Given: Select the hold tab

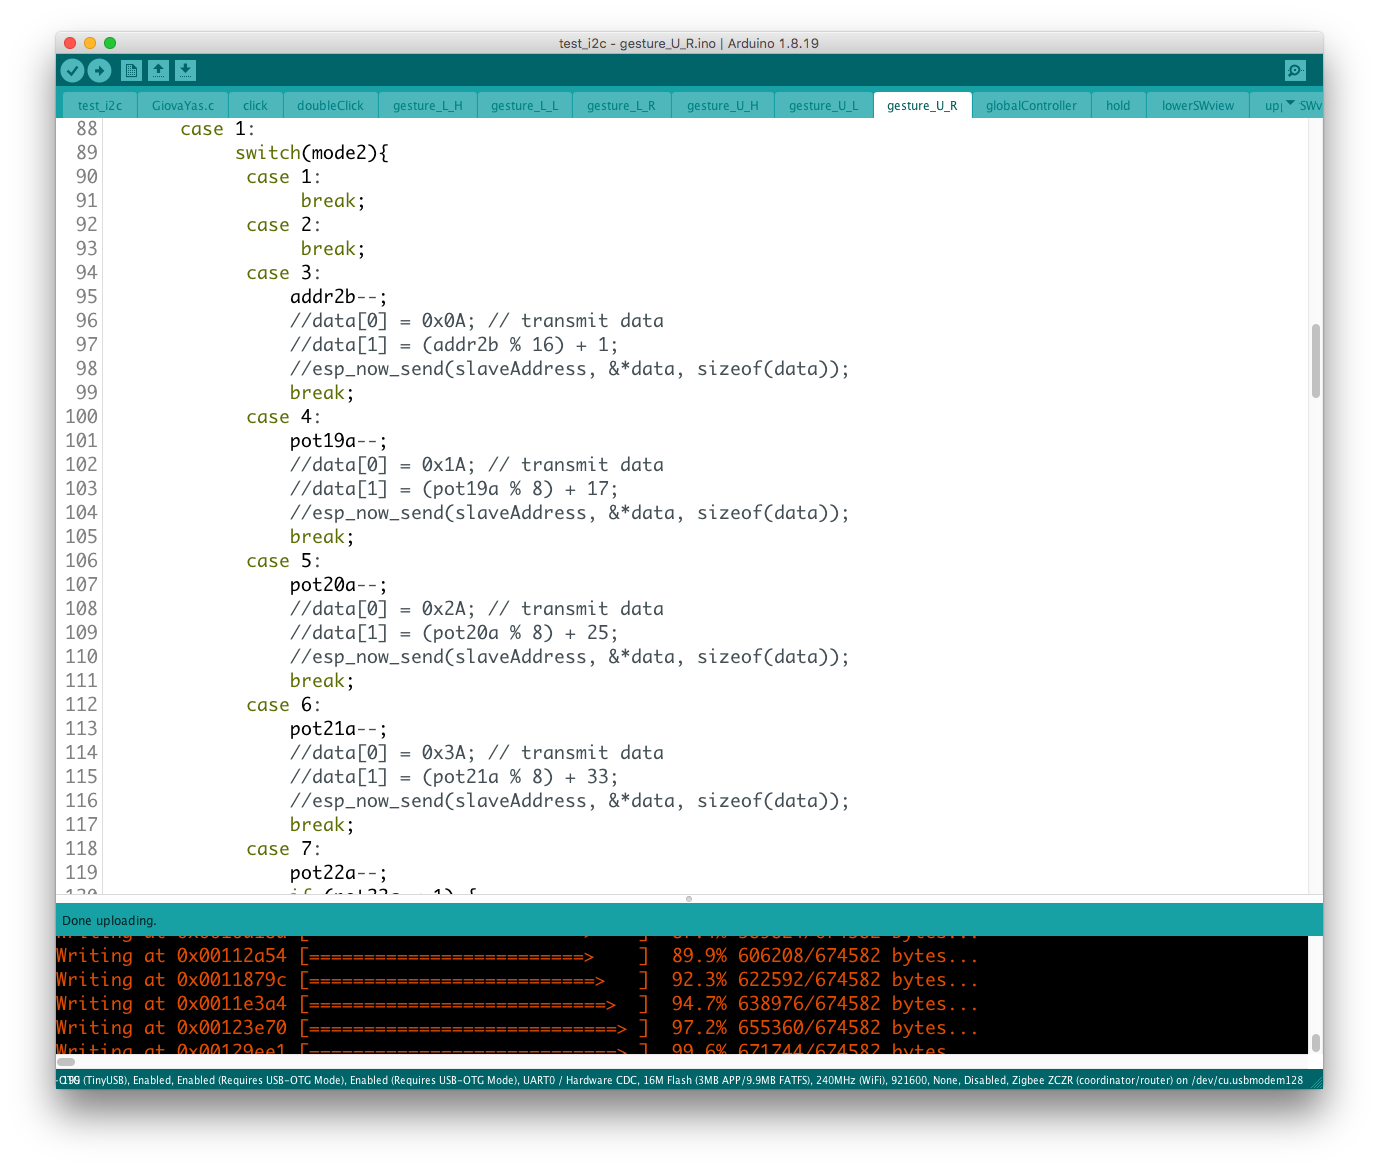Looking at the screenshot, I should coord(1118,106).
